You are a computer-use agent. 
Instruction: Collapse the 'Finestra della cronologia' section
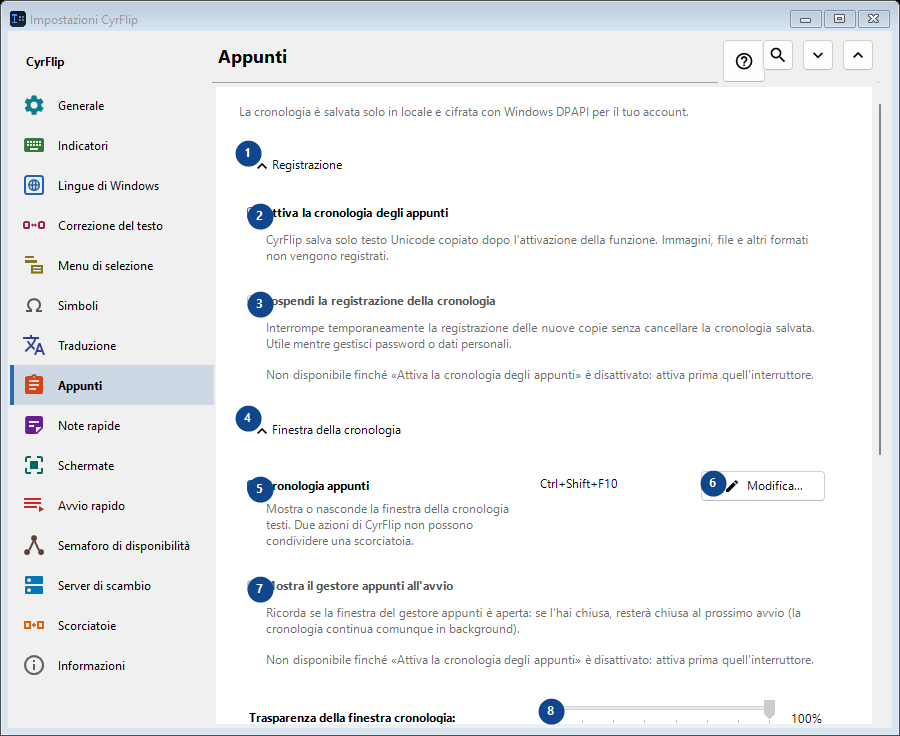262,431
